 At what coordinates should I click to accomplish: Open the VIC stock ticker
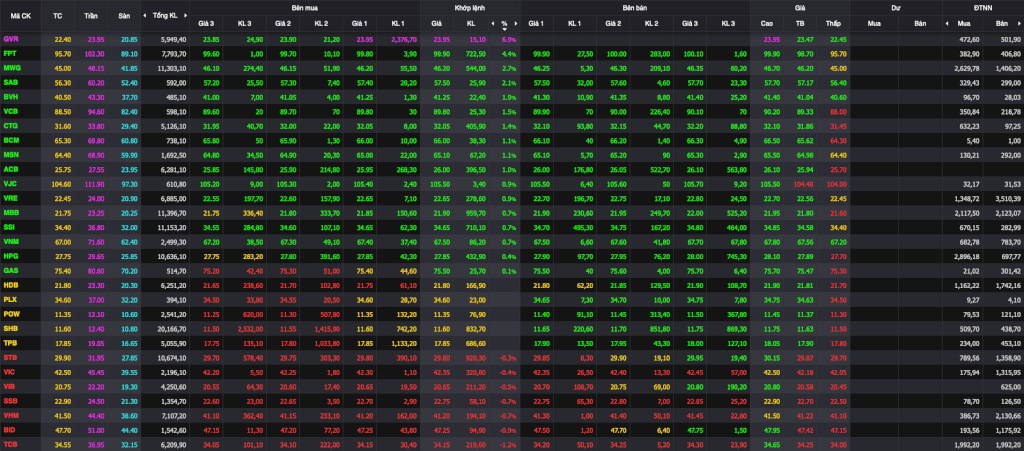[9, 371]
